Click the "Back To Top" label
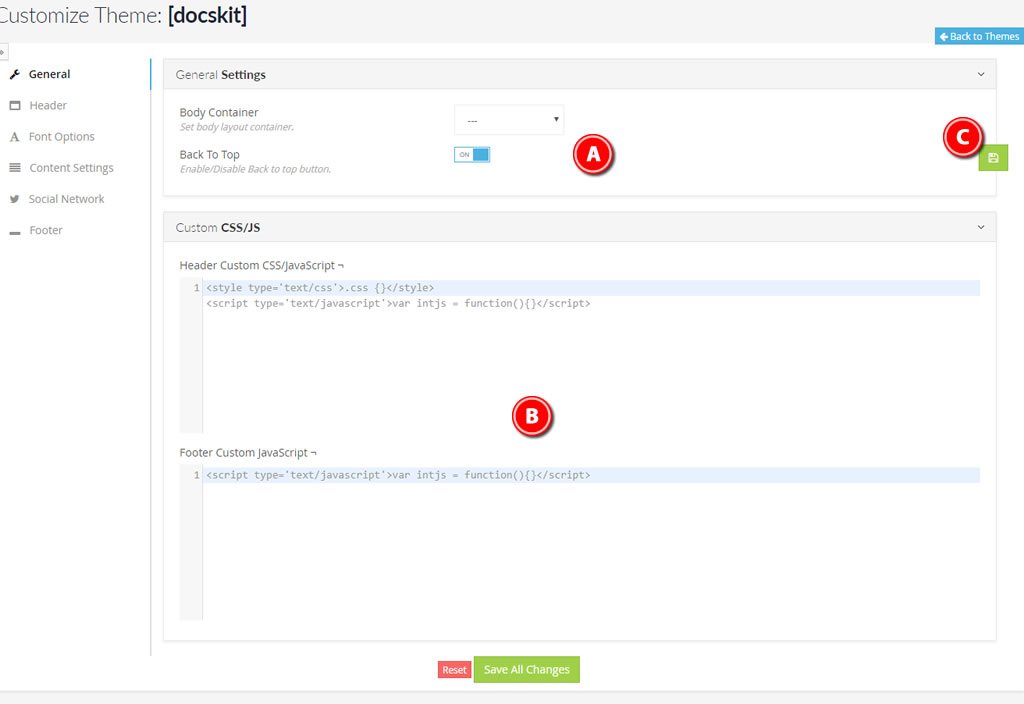The height and width of the screenshot is (704, 1024). [x=210, y=155]
